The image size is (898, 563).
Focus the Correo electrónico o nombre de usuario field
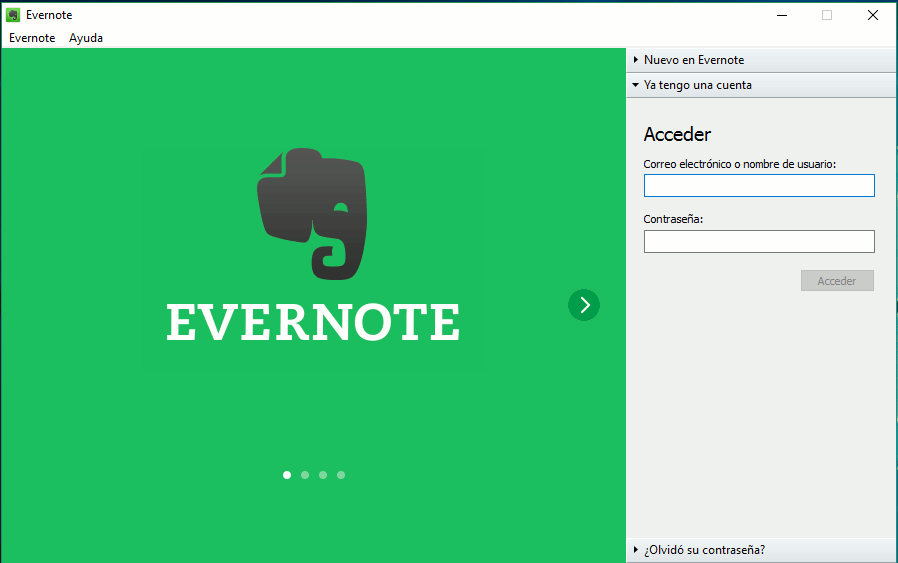[759, 185]
